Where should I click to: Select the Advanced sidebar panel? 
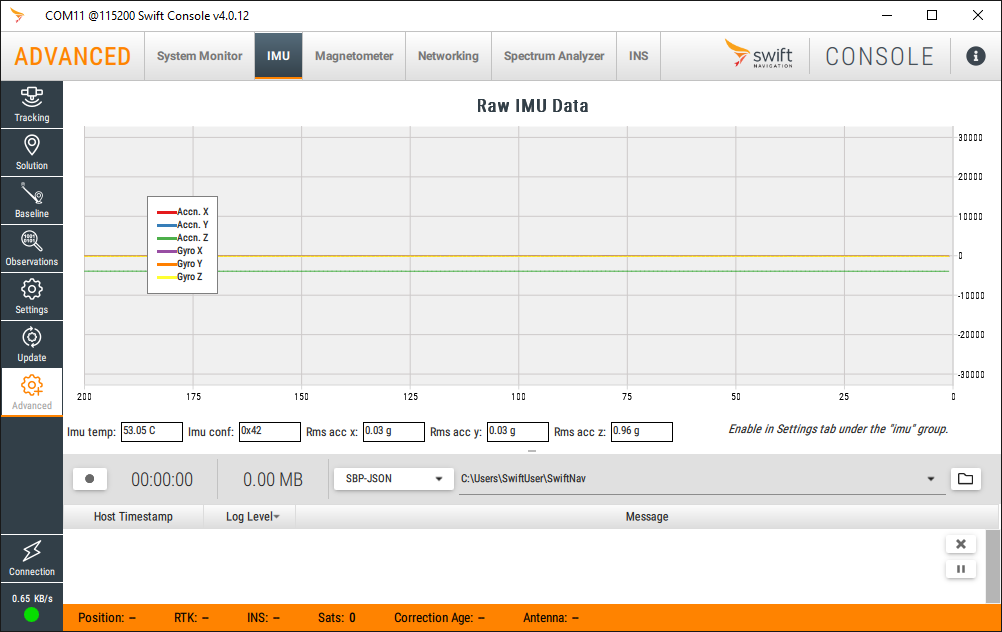tap(31, 392)
